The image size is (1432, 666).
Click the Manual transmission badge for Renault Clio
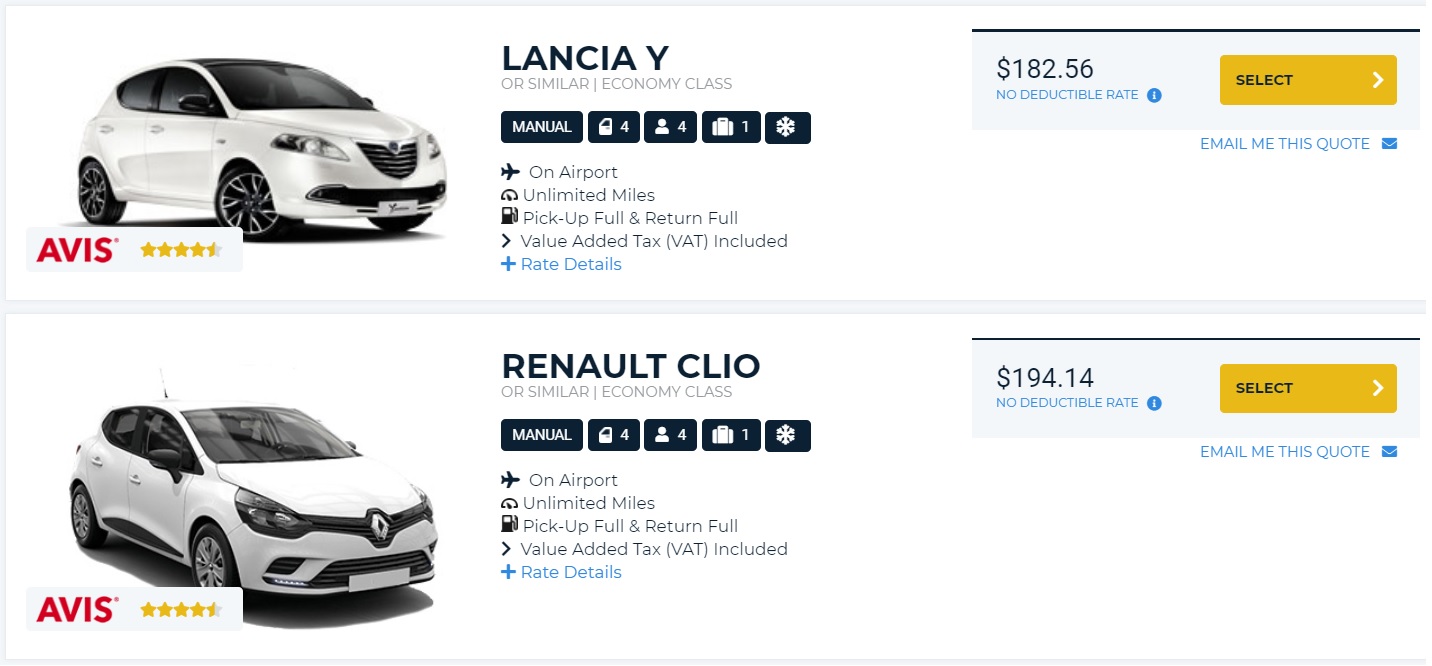[x=542, y=436]
